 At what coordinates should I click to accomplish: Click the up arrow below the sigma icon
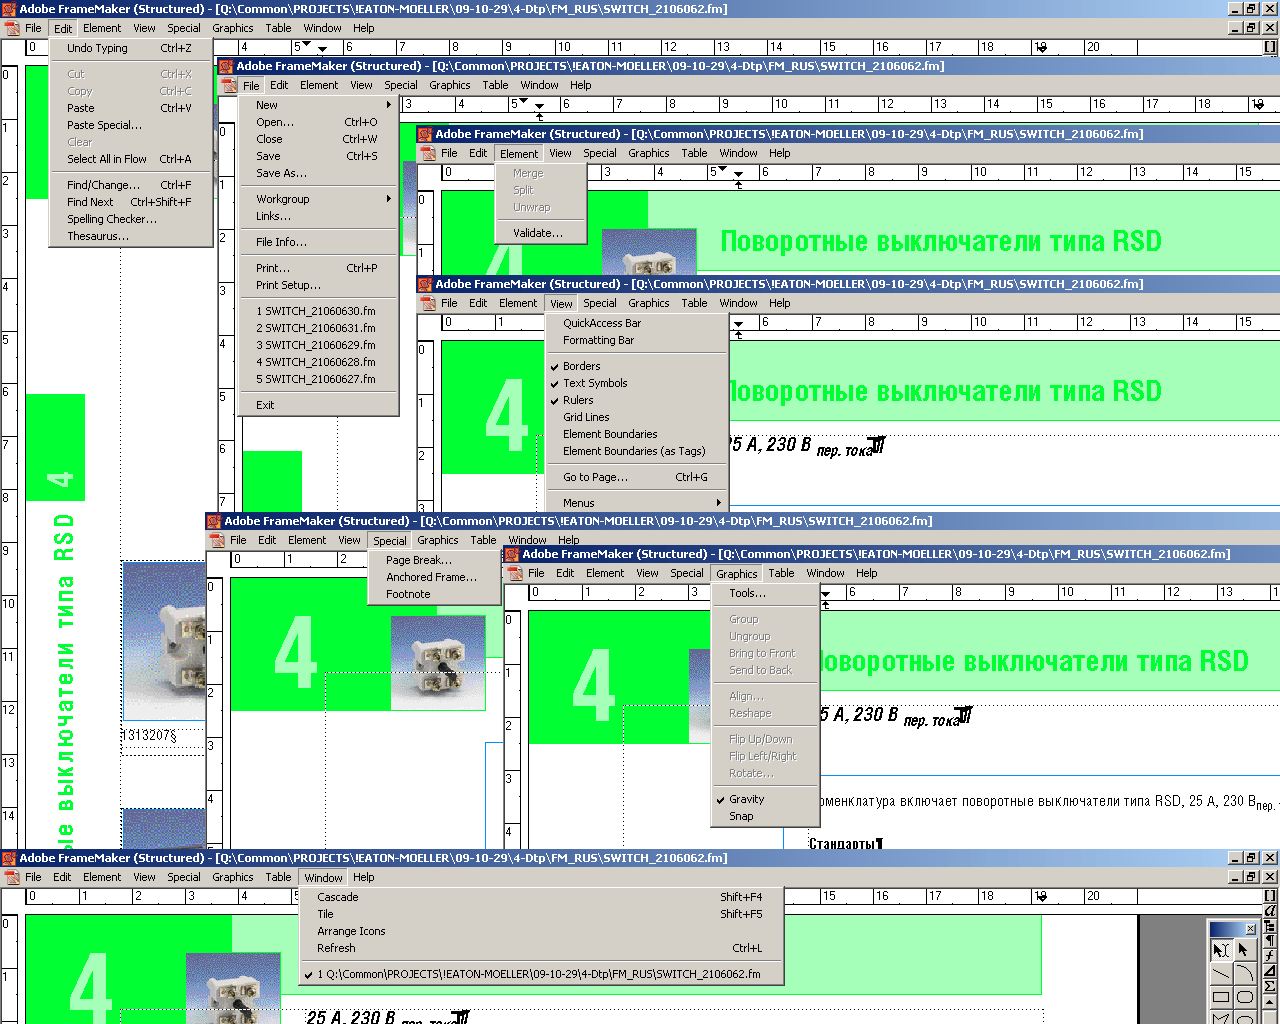tap(1270, 1001)
